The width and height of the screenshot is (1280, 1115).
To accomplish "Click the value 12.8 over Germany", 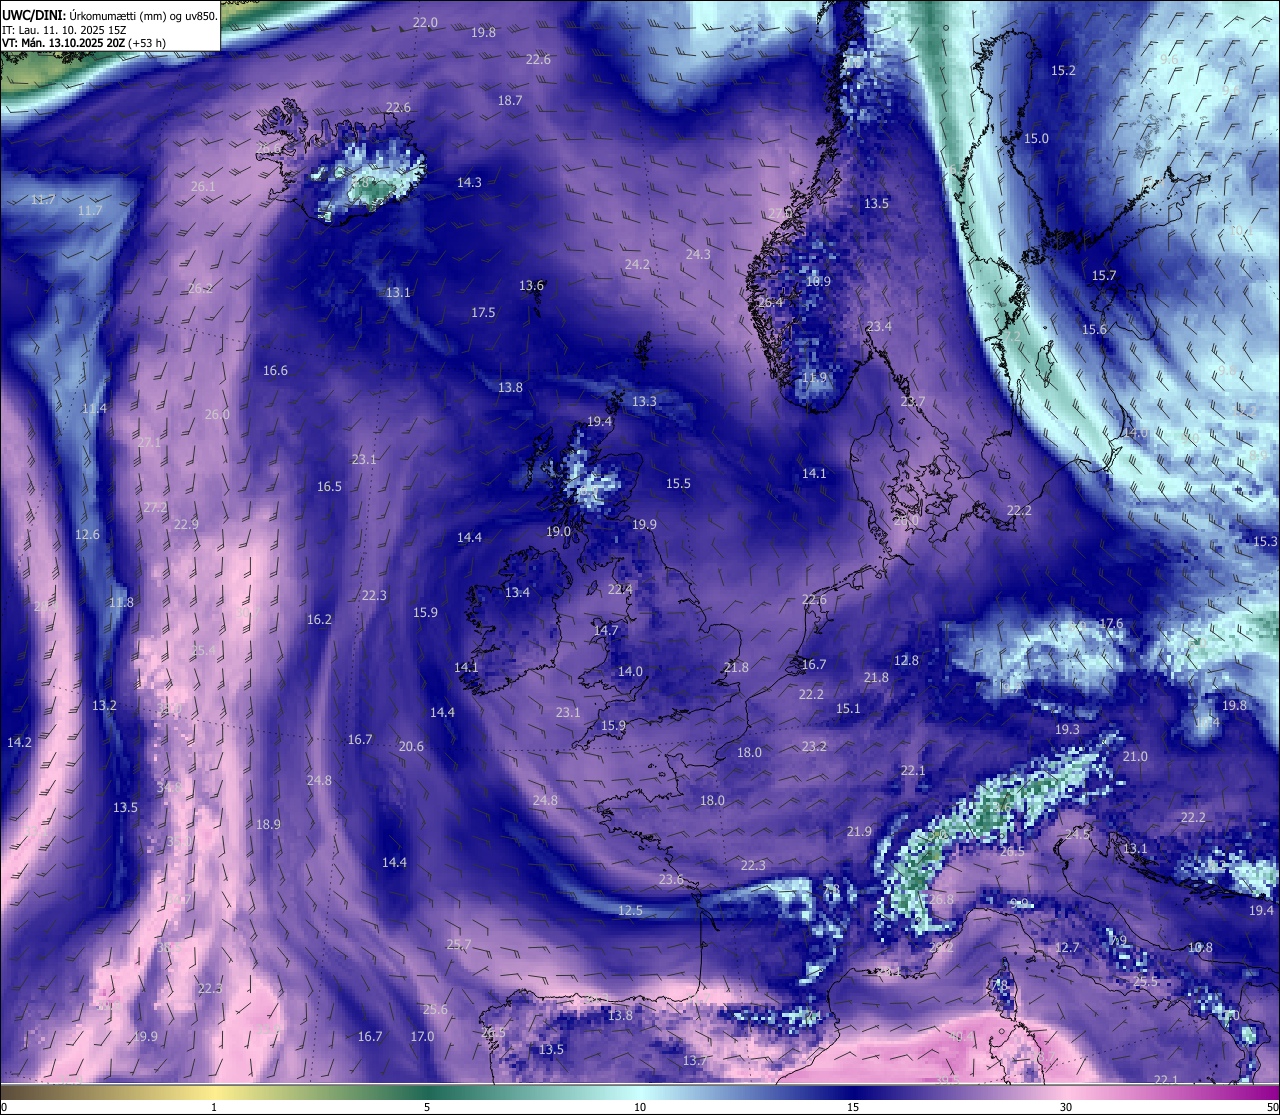I will click(906, 660).
